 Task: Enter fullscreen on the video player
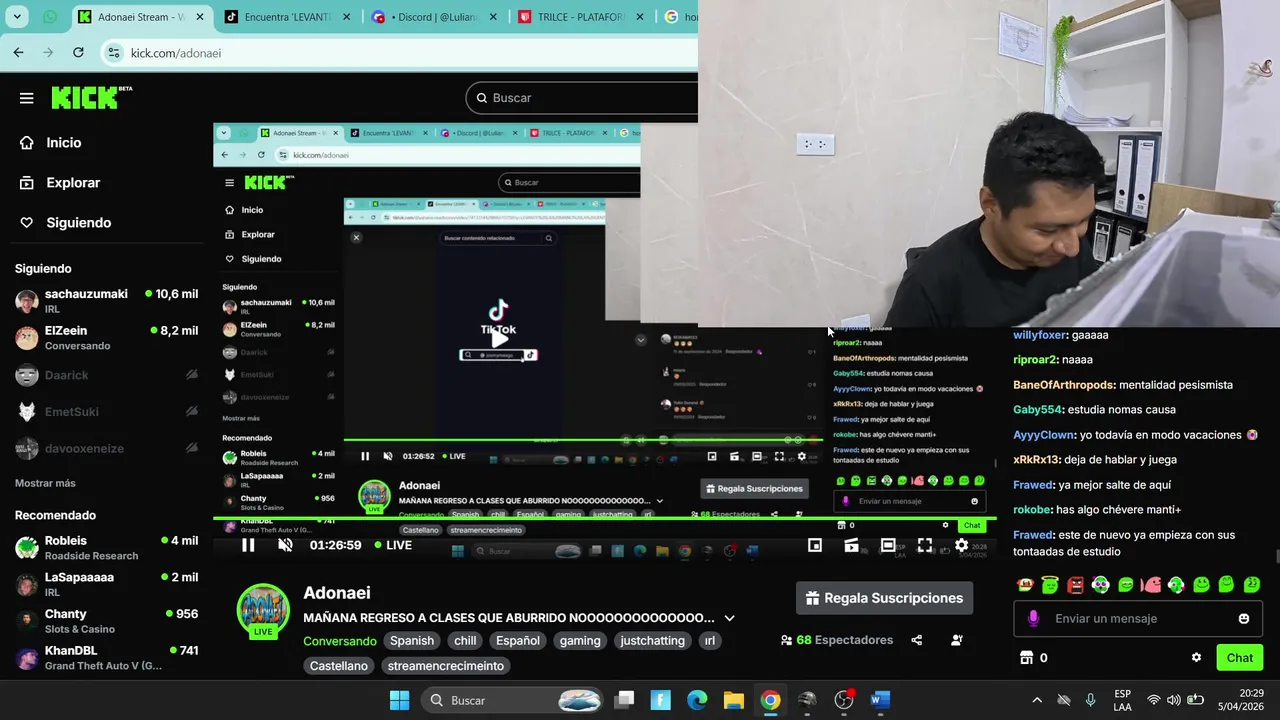point(925,545)
